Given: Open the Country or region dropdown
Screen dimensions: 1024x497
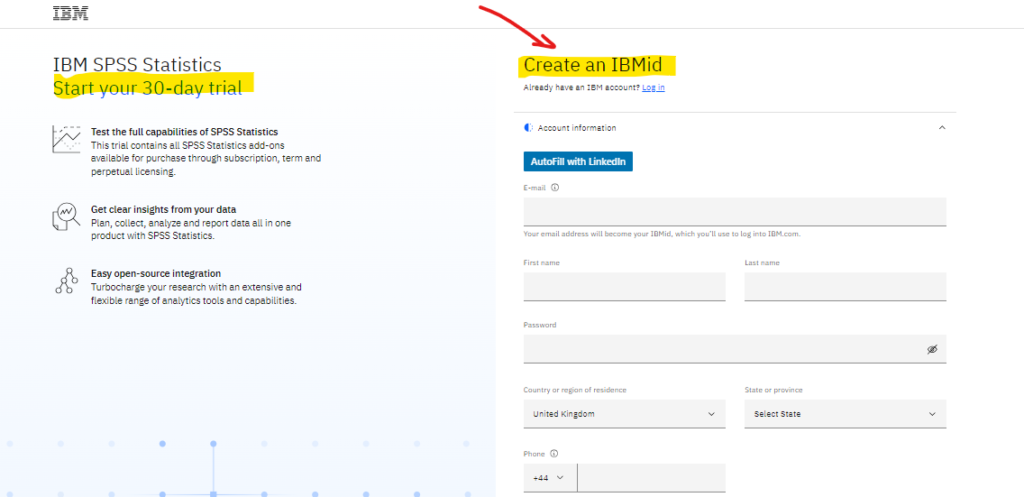Looking at the screenshot, I should click(x=624, y=414).
